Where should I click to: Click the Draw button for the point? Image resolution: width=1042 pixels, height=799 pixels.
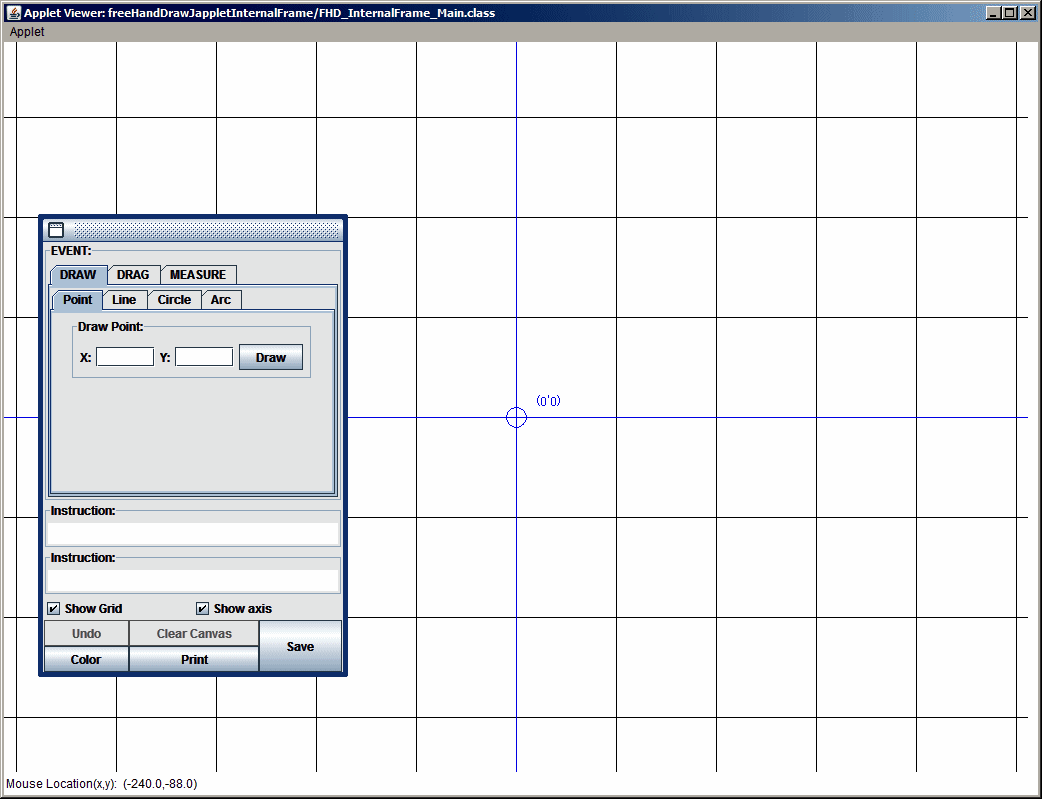tap(271, 357)
